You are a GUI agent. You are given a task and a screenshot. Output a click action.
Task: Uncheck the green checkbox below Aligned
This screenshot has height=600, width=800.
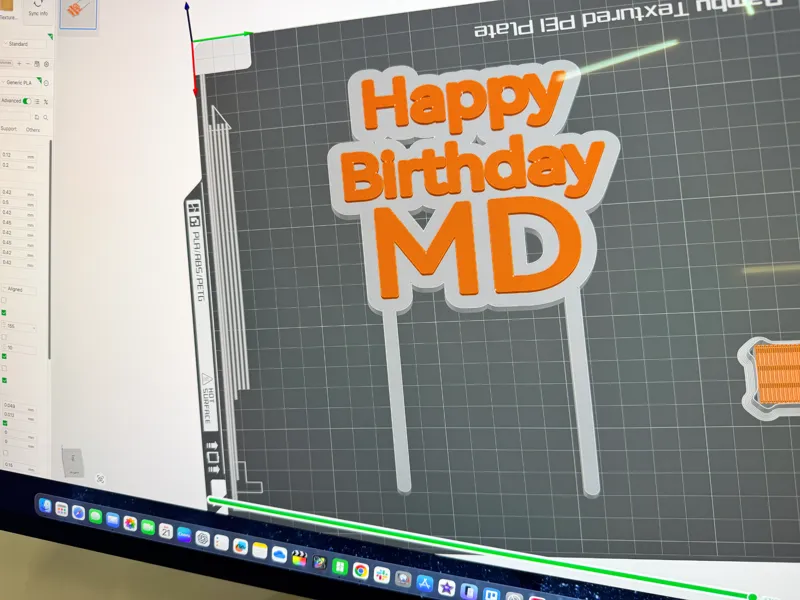click(x=4, y=312)
